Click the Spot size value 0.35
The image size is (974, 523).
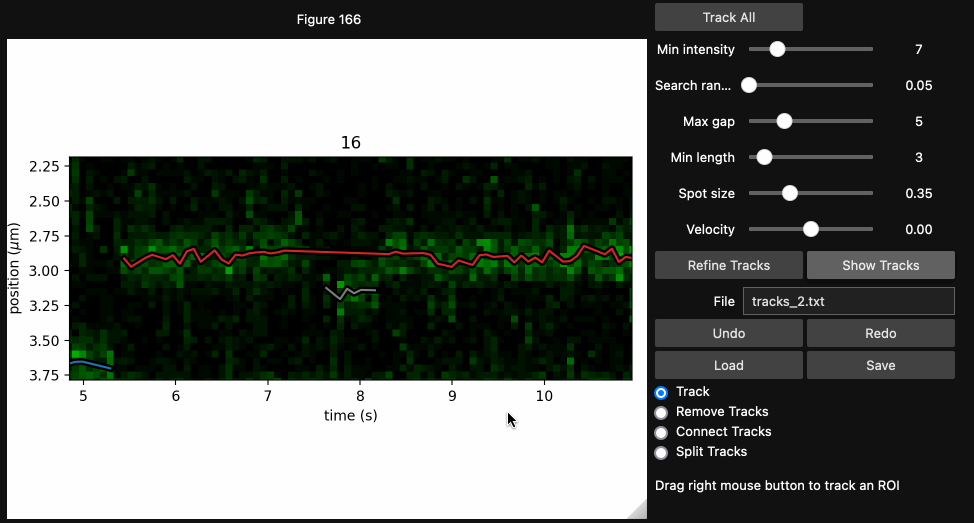(x=919, y=194)
